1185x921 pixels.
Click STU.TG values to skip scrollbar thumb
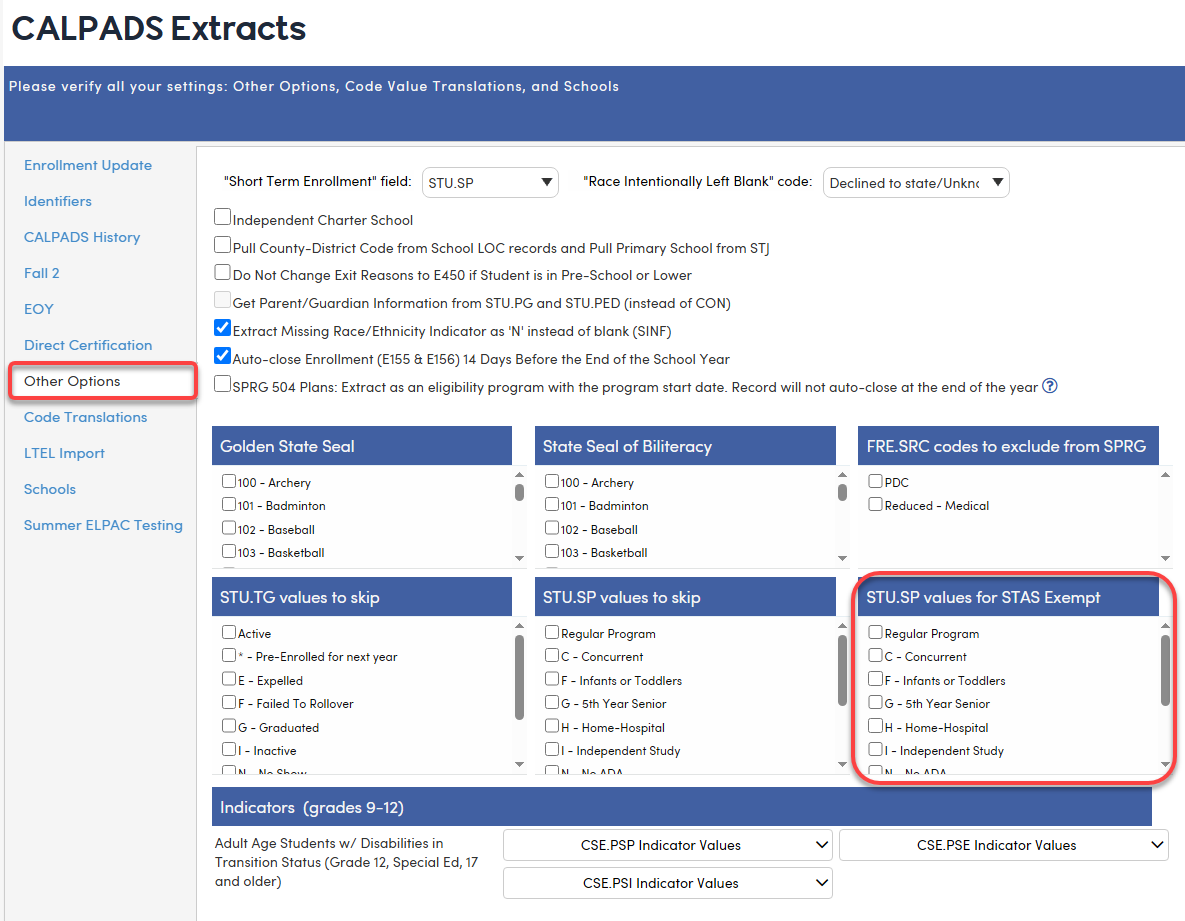pos(519,677)
